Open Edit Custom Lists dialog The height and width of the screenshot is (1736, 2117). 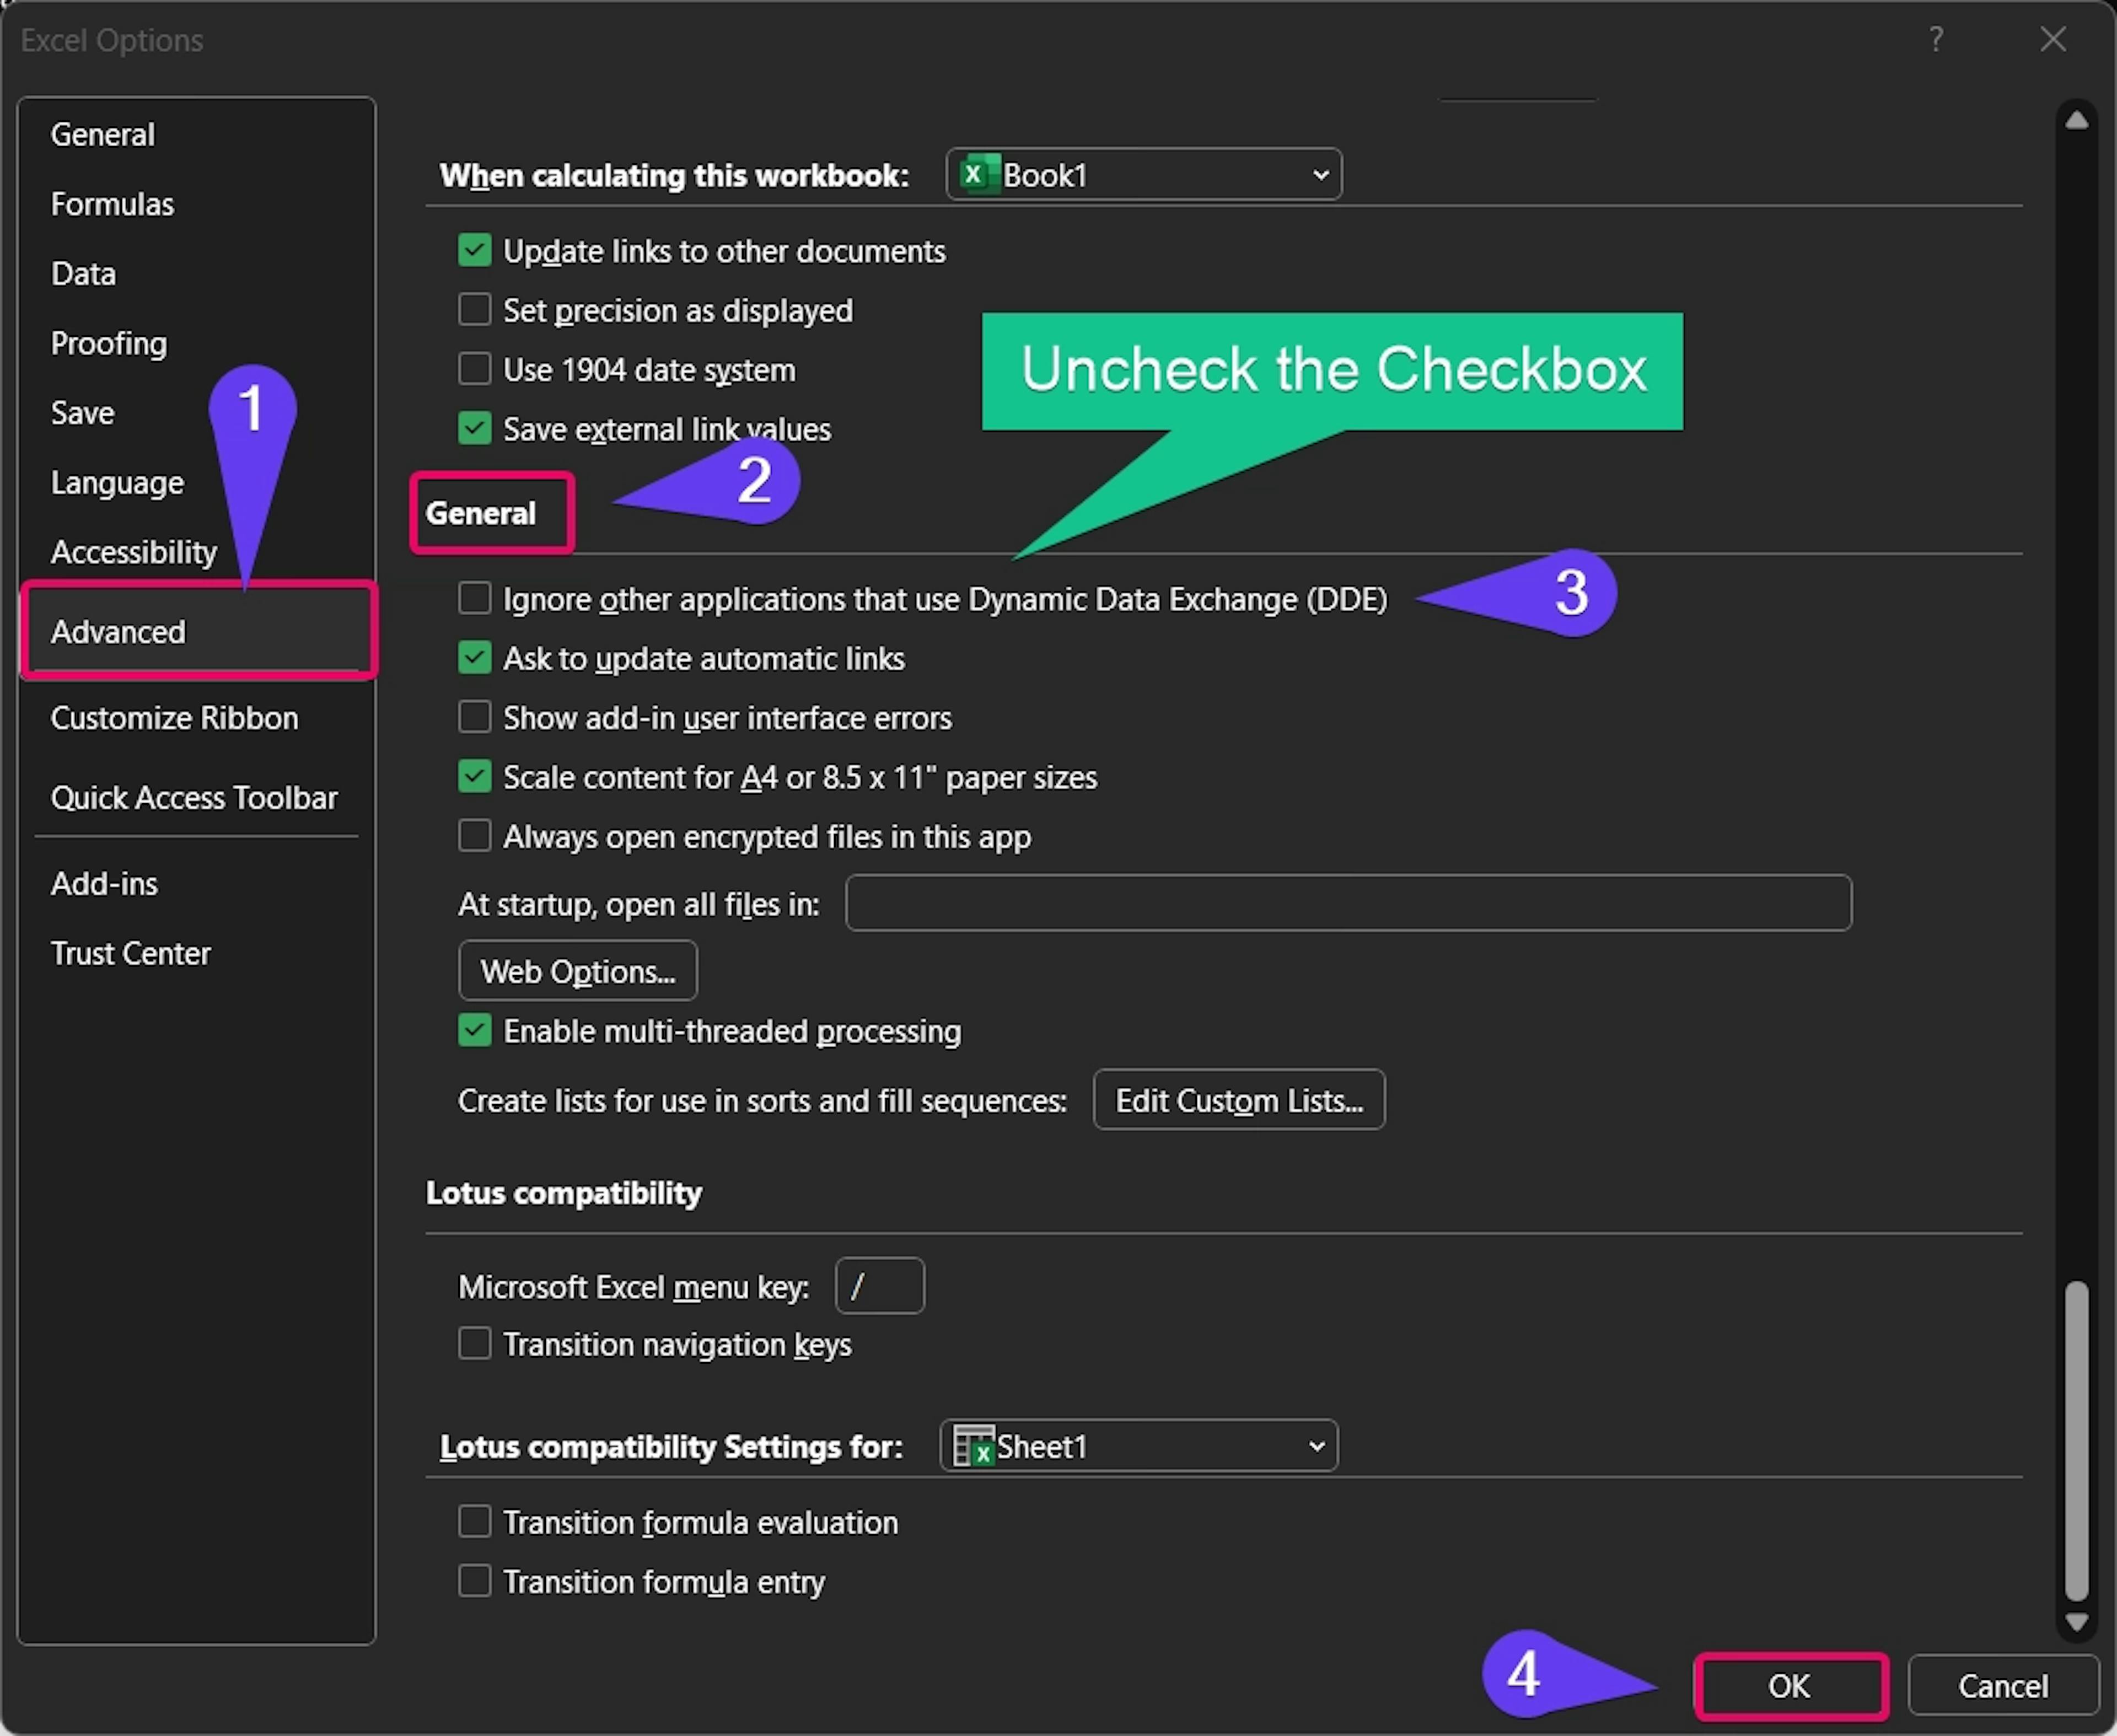pyautogui.click(x=1238, y=1100)
